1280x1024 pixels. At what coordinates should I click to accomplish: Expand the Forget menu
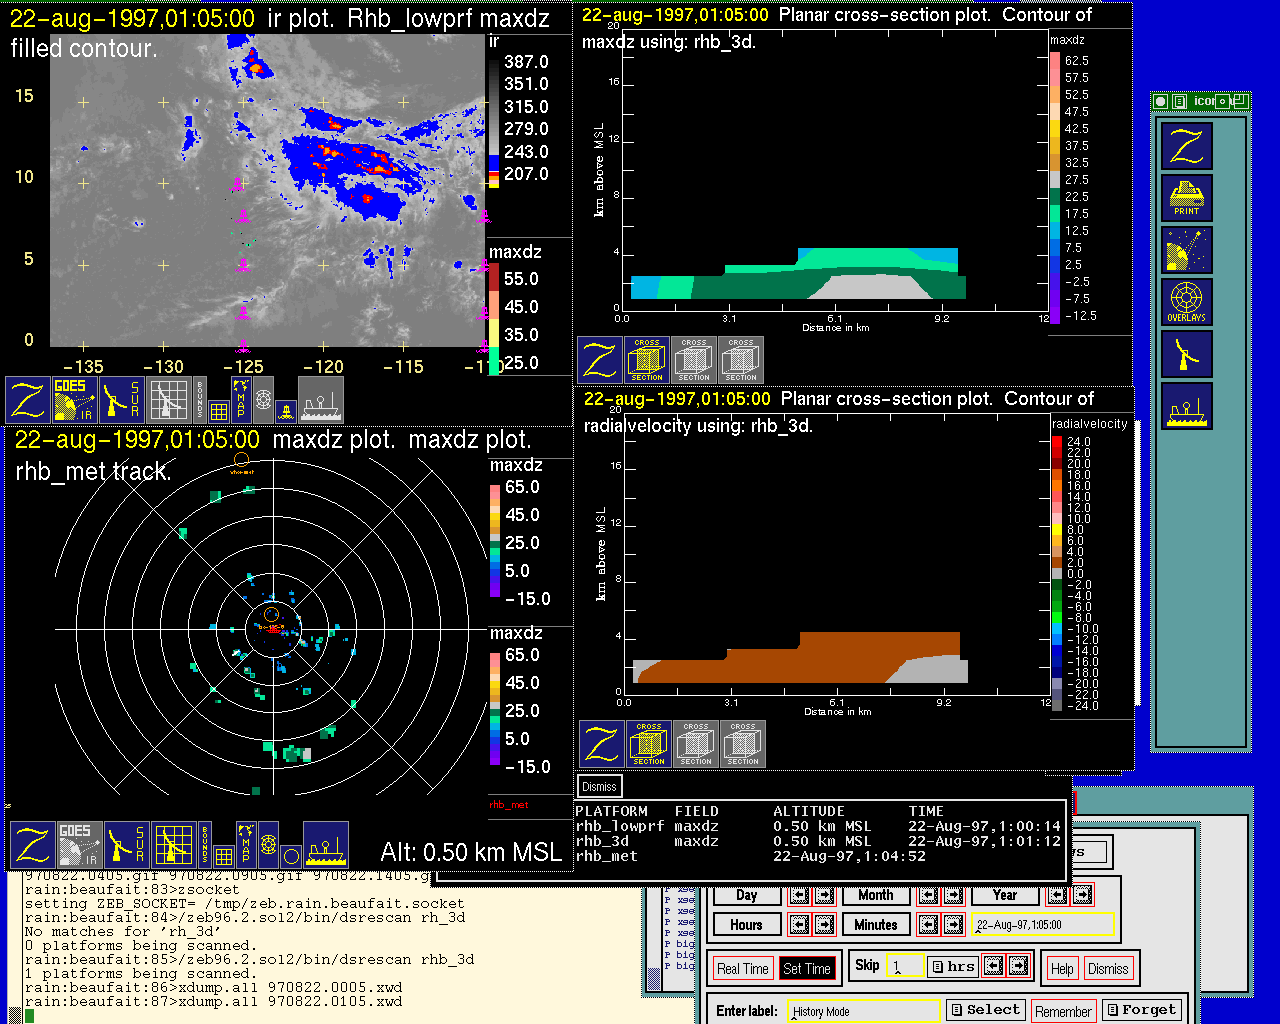[x=1141, y=1010]
